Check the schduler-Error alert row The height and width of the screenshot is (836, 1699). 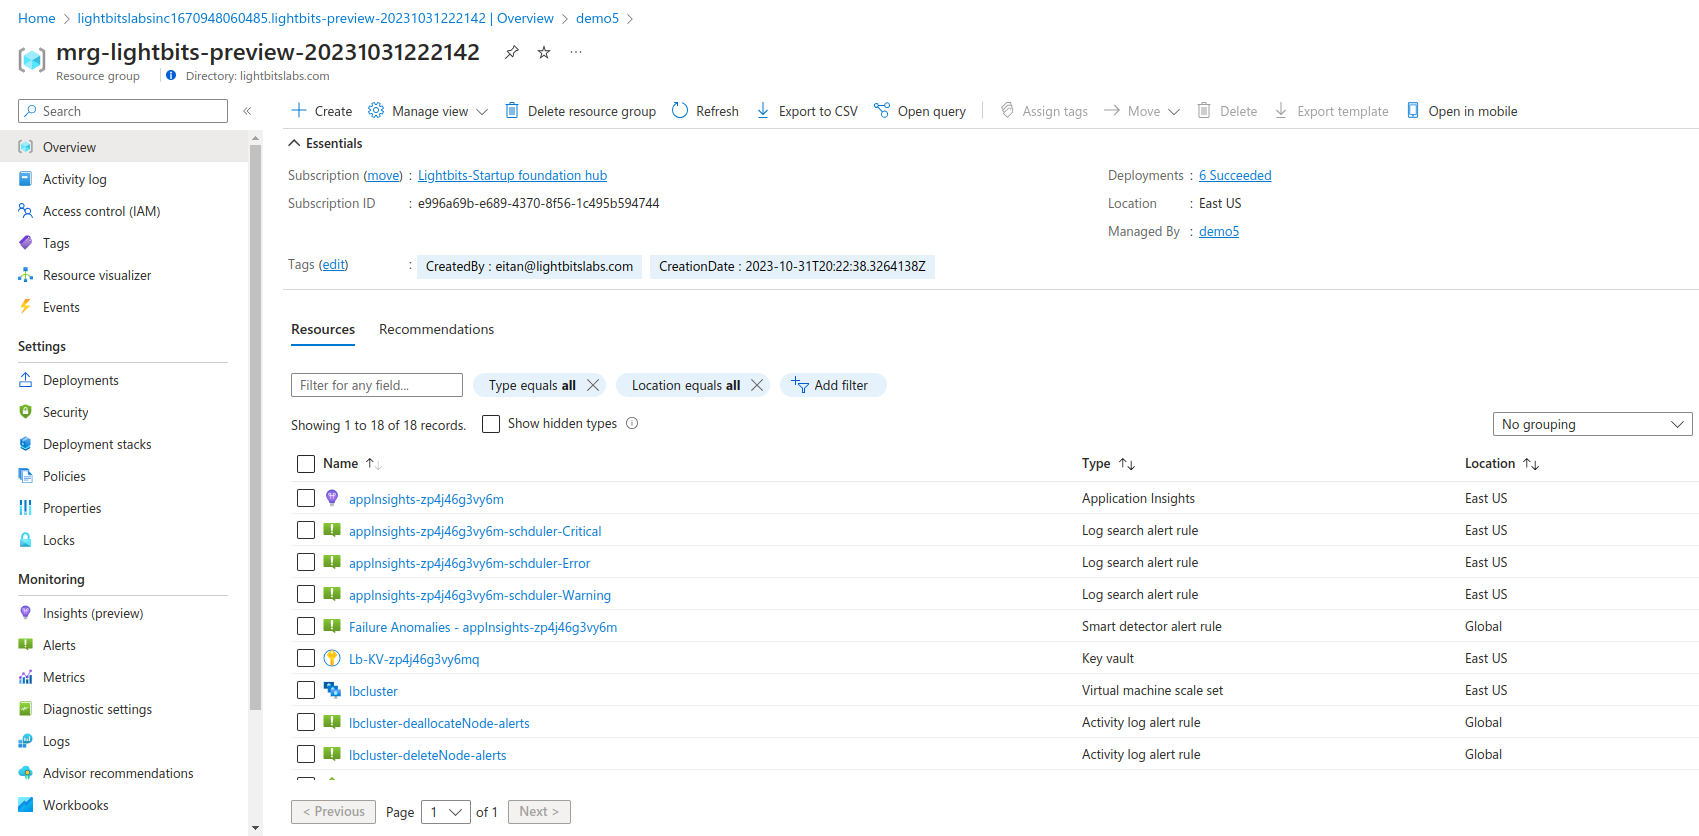tap(306, 562)
